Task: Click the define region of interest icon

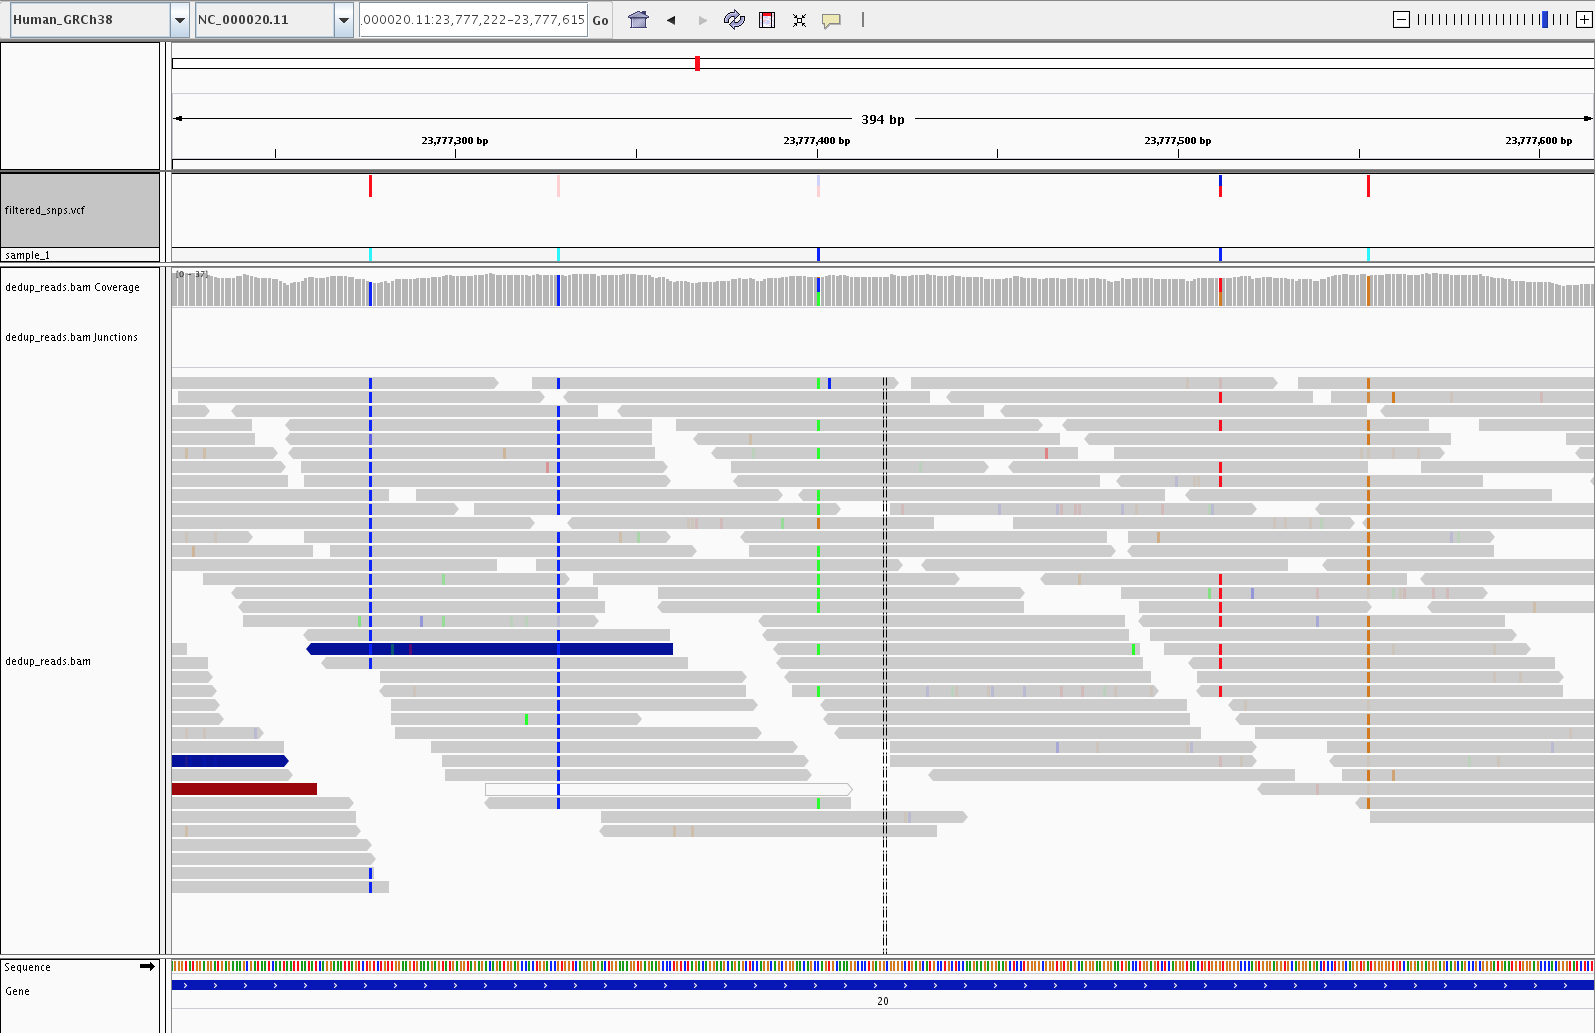Action: (x=767, y=20)
